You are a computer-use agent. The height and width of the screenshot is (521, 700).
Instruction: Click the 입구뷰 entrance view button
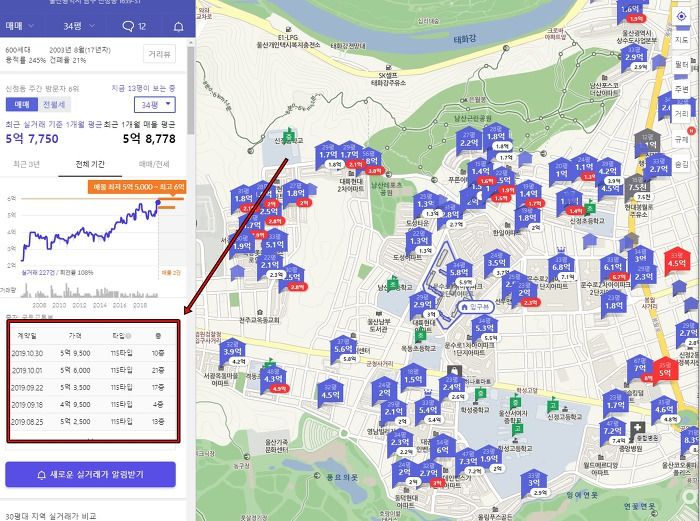click(475, 307)
